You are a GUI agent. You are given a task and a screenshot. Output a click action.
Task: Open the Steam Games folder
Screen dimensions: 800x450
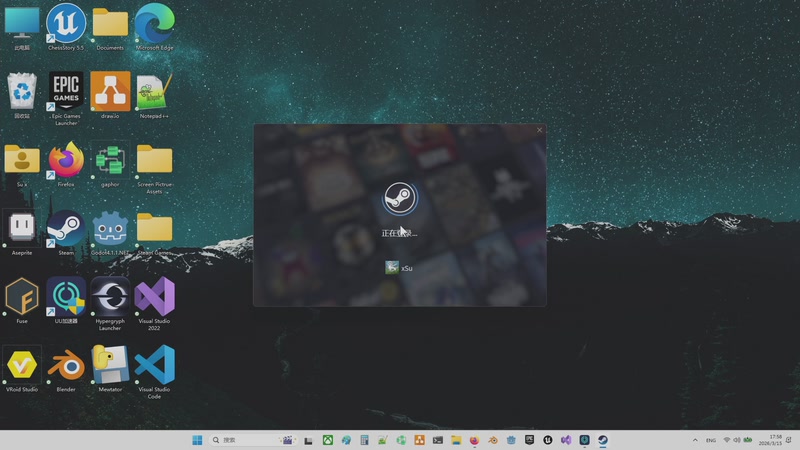pos(155,232)
